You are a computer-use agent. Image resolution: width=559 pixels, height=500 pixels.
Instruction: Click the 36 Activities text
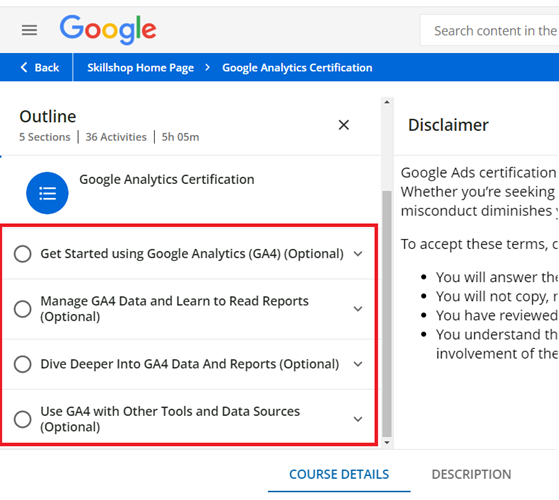click(116, 137)
